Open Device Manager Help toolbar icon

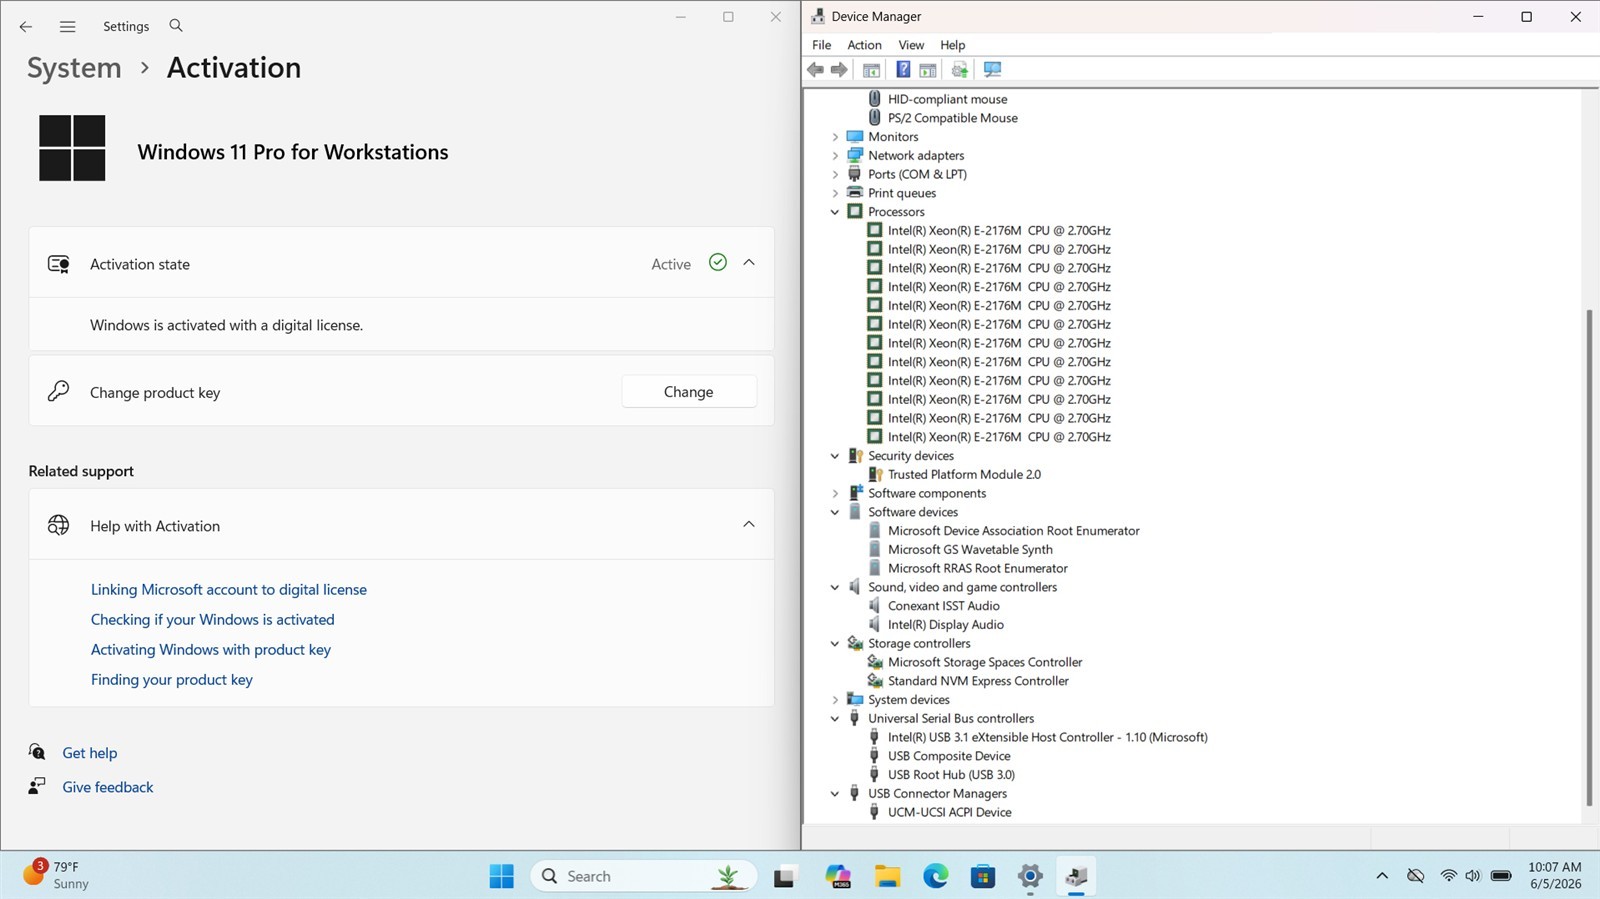(903, 69)
